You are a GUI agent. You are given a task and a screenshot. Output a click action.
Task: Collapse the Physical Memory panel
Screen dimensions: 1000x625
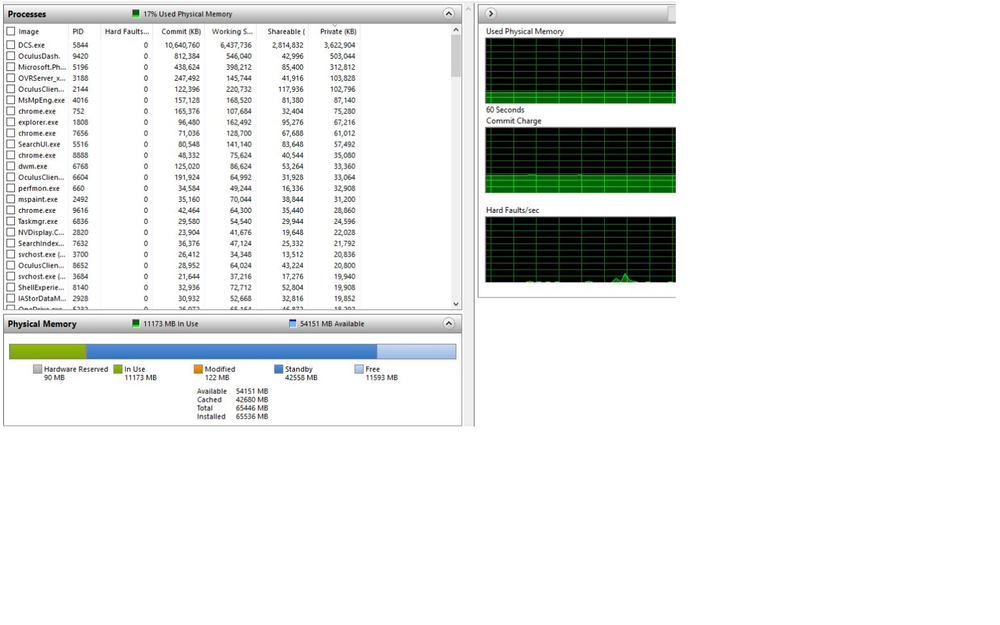point(449,323)
